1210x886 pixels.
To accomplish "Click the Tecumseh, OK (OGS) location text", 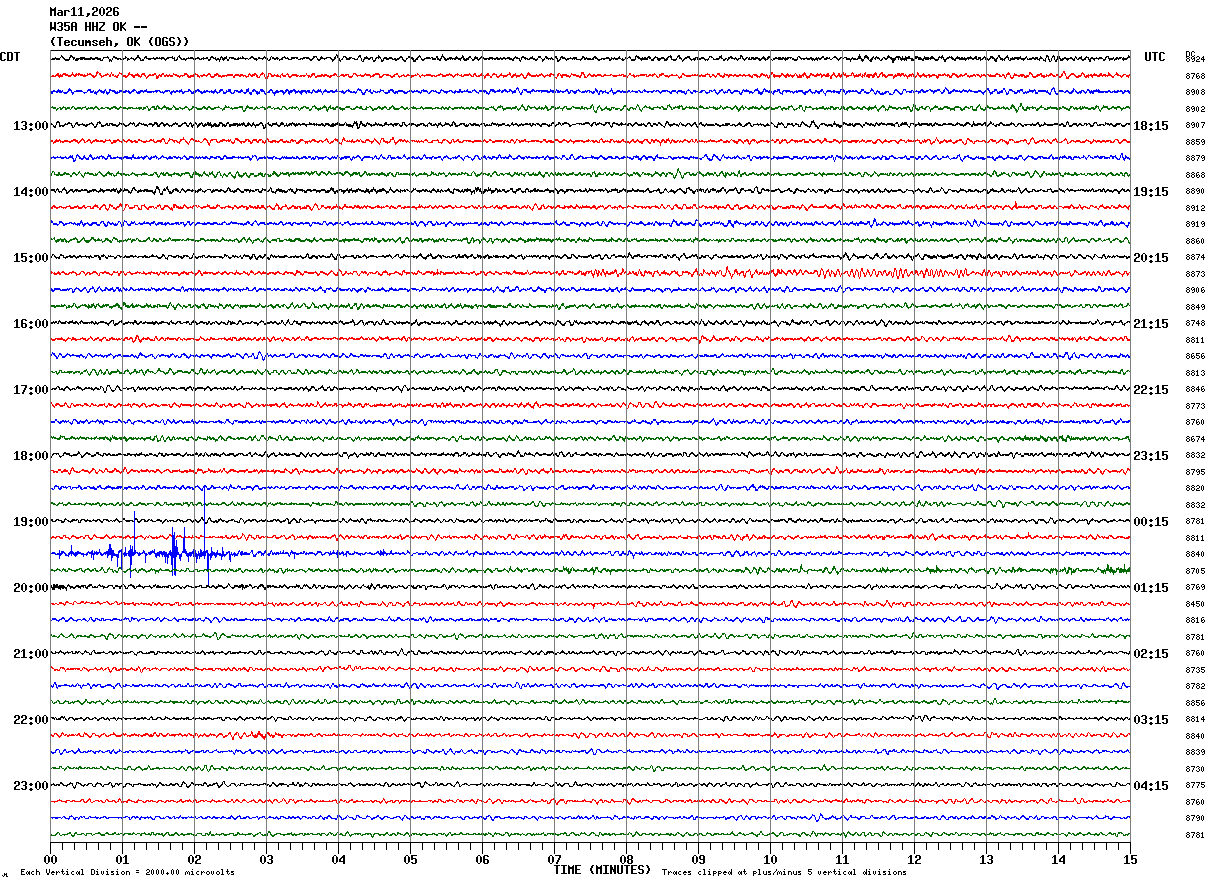I will coord(119,42).
